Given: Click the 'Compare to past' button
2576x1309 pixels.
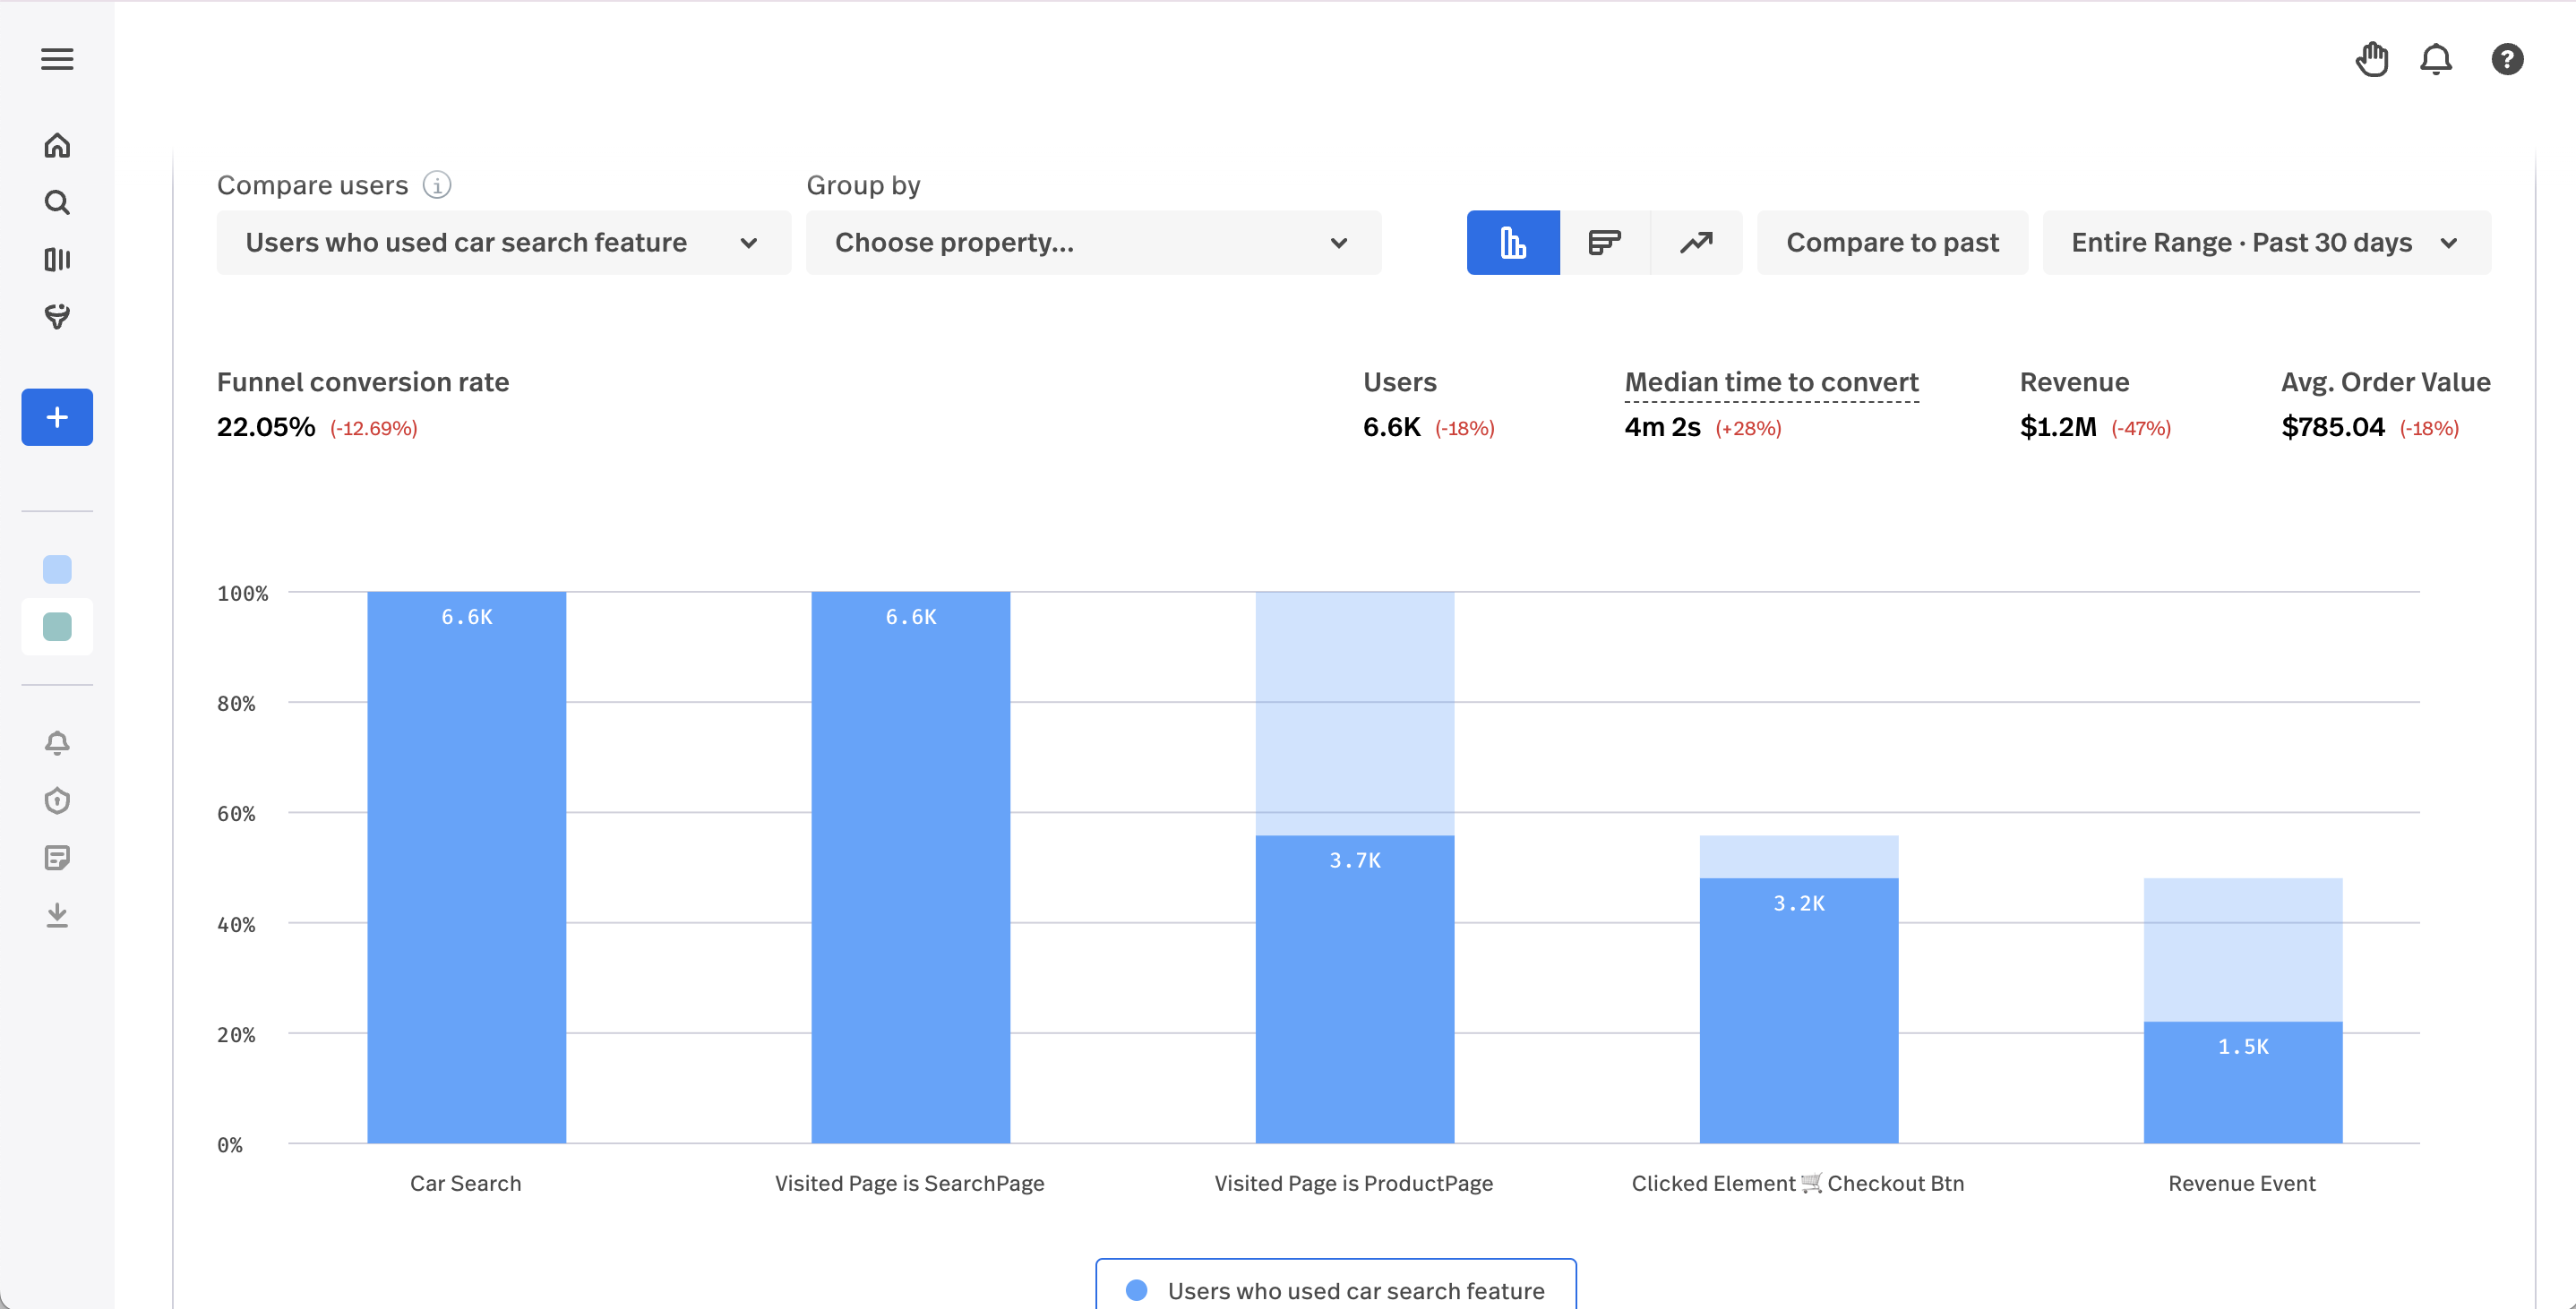Looking at the screenshot, I should (1892, 242).
